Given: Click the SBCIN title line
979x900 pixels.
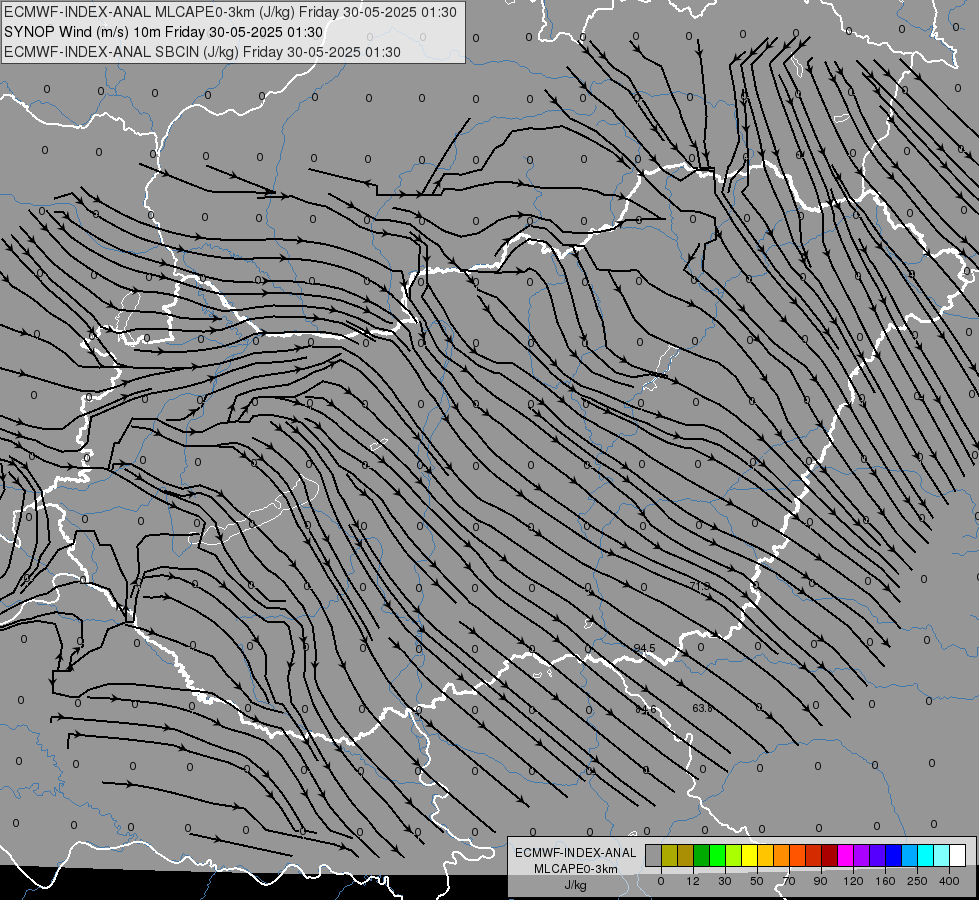Looking at the screenshot, I should coord(202,52).
